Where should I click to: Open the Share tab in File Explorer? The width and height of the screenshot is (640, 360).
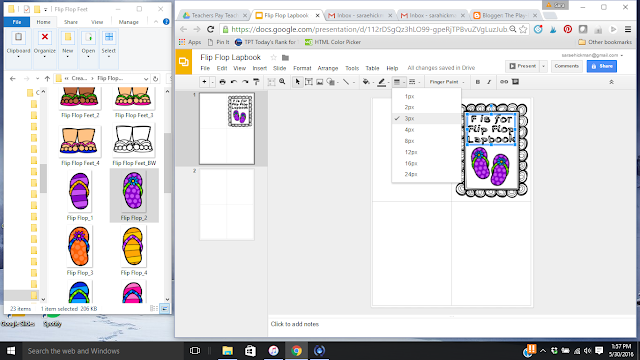(x=71, y=22)
